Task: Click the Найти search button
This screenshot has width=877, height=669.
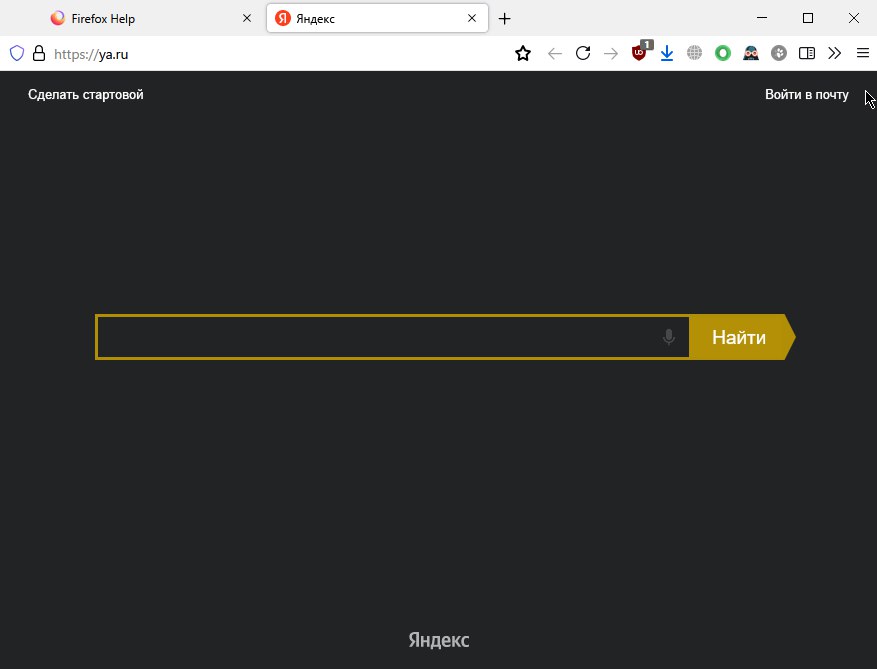Action: tap(742, 337)
